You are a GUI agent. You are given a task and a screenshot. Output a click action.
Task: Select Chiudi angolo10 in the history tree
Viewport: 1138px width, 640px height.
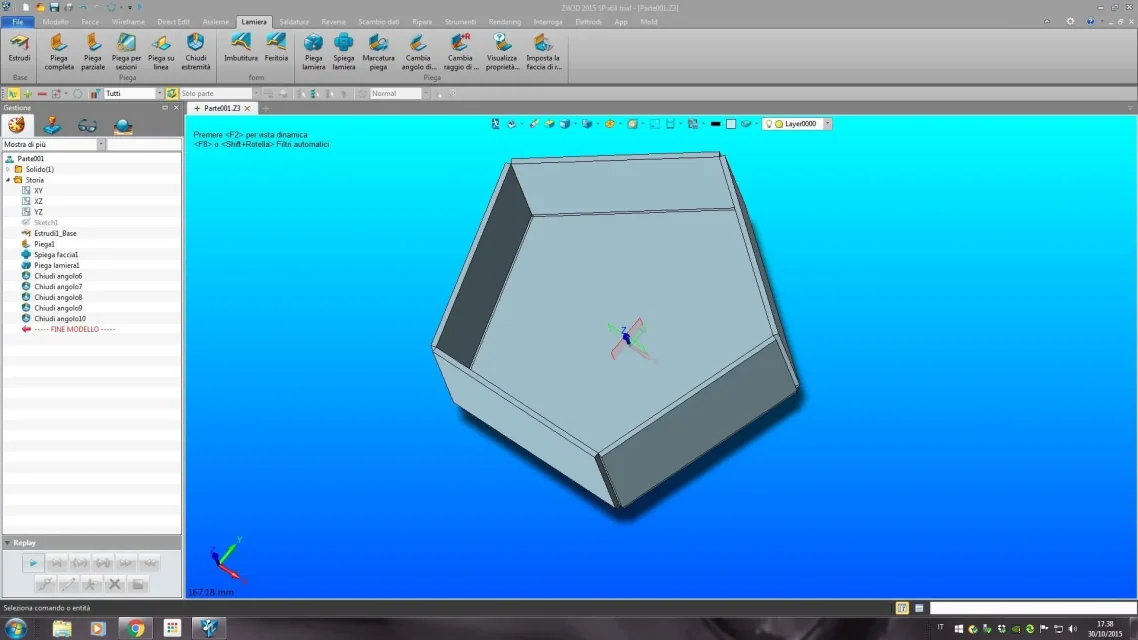pyautogui.click(x=60, y=319)
